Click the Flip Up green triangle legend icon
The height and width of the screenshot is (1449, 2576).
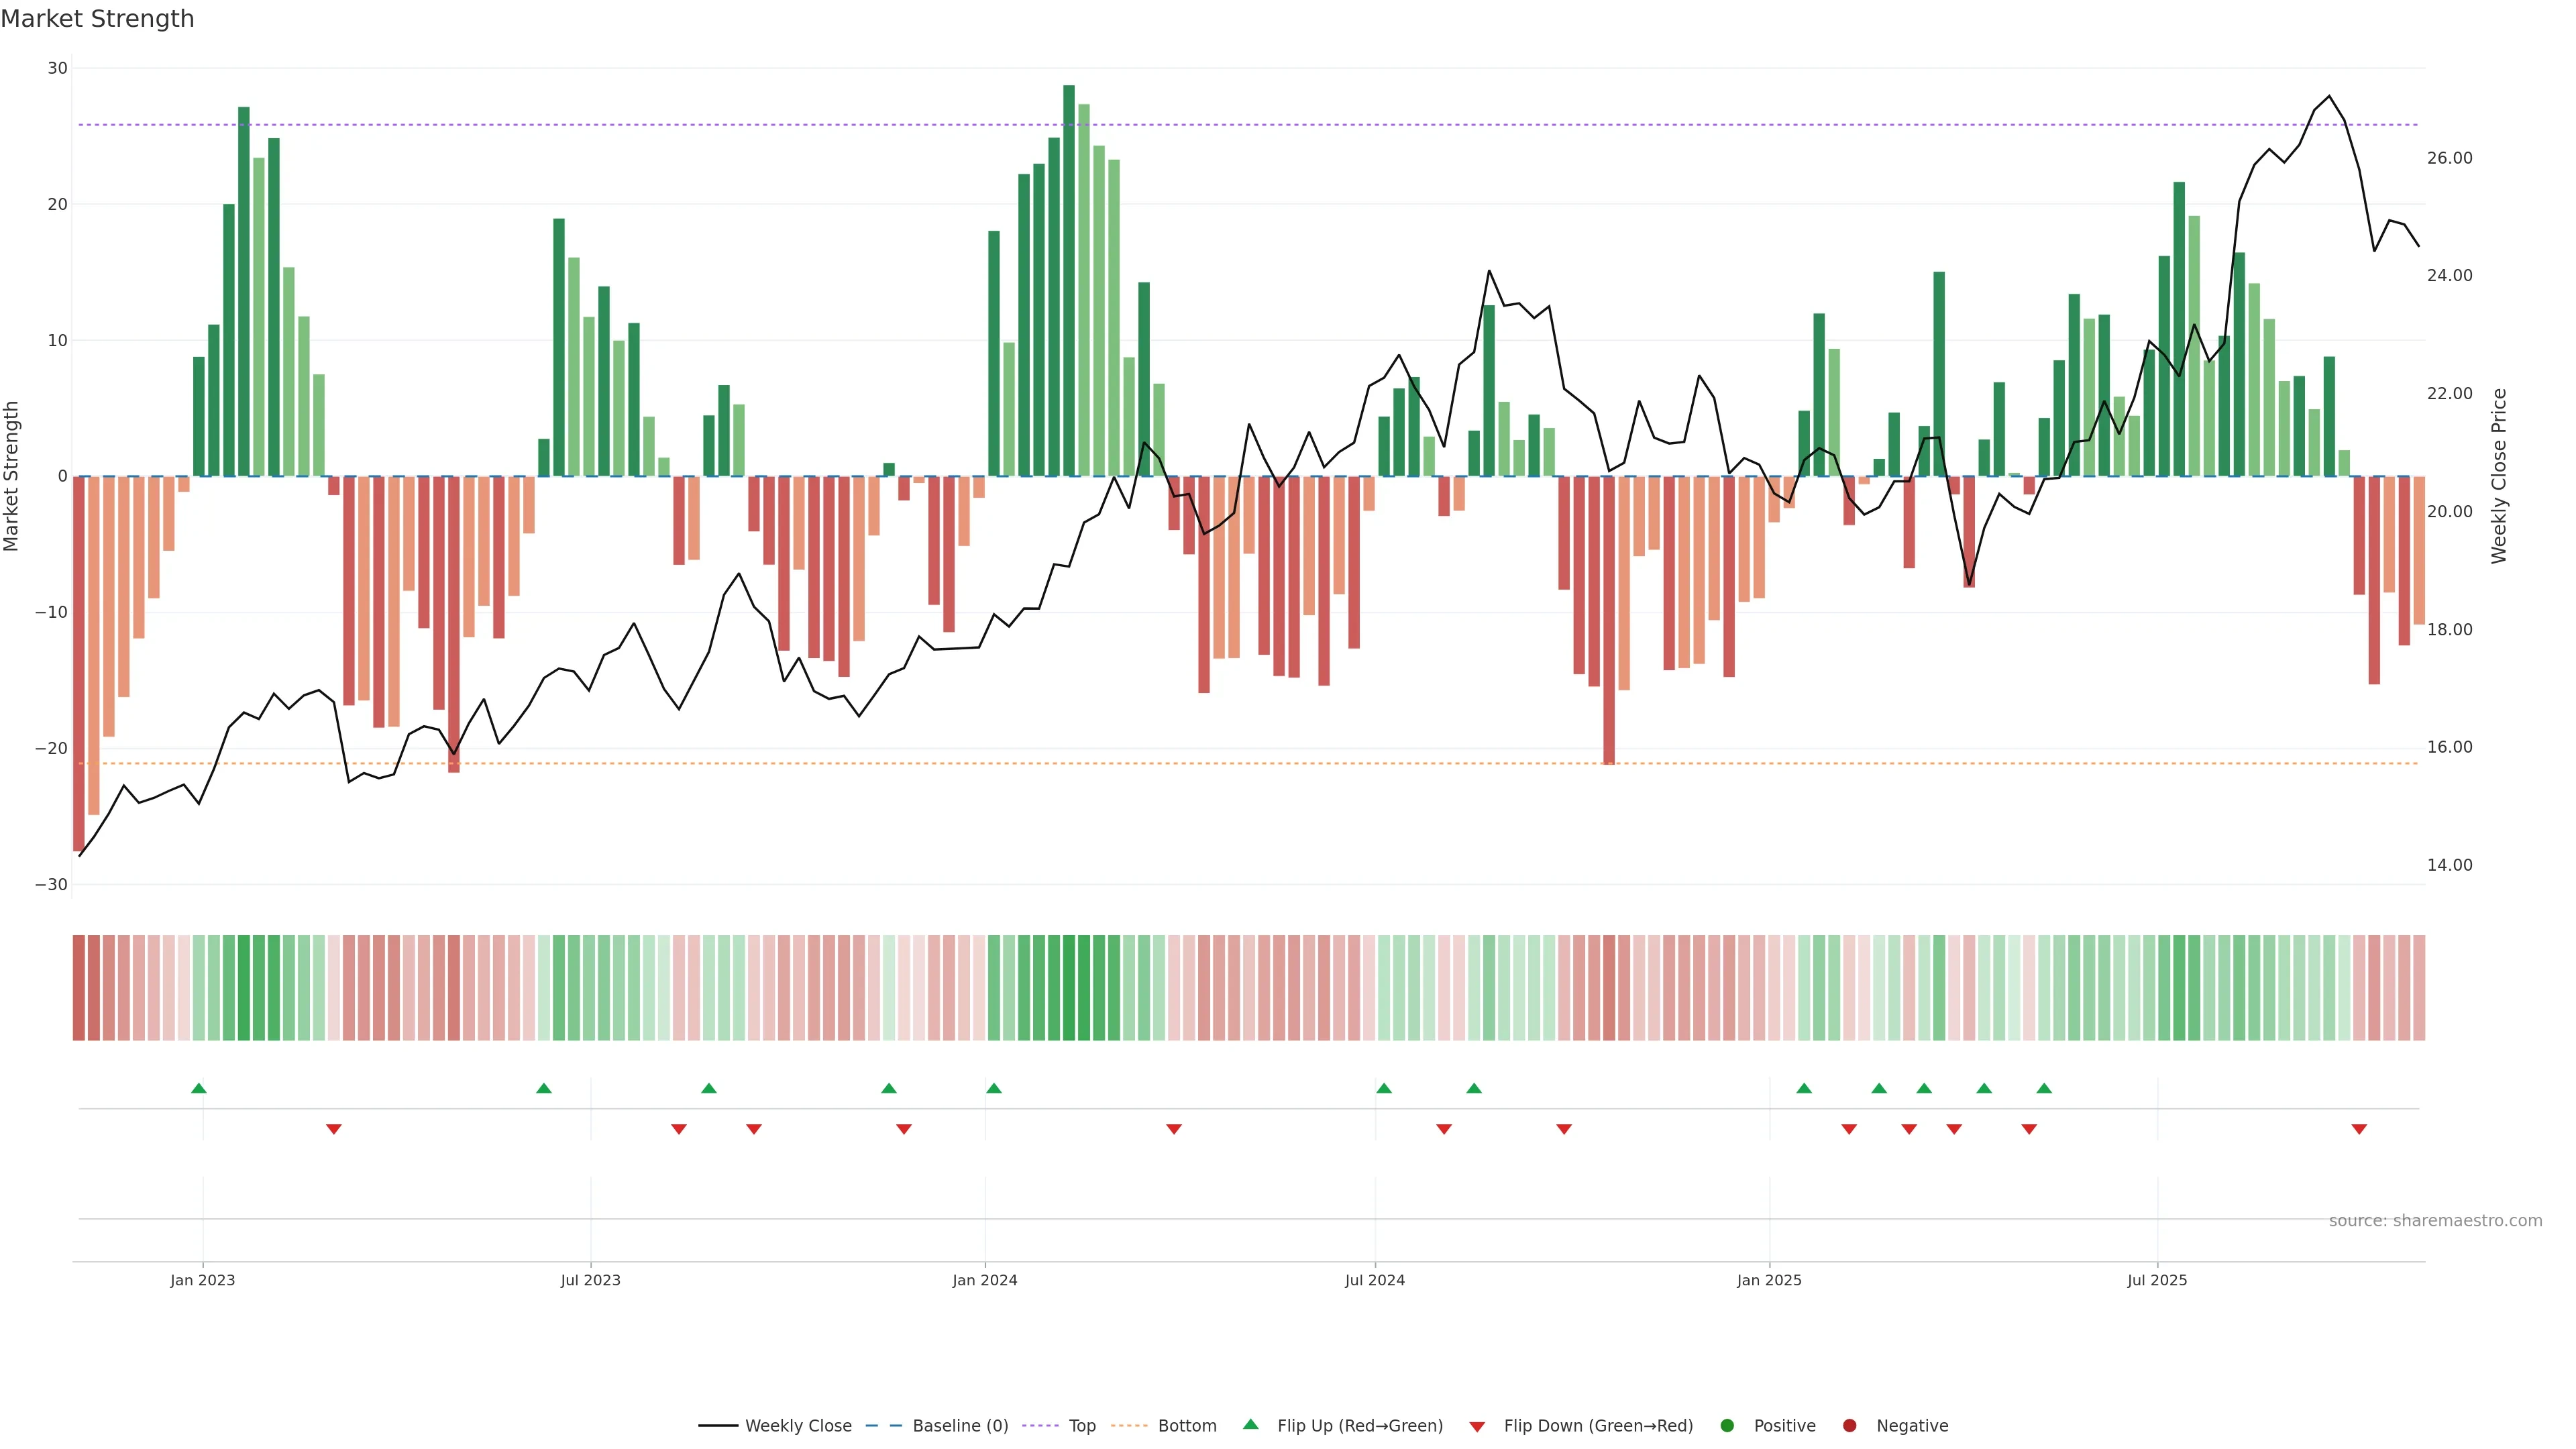click(1250, 1424)
